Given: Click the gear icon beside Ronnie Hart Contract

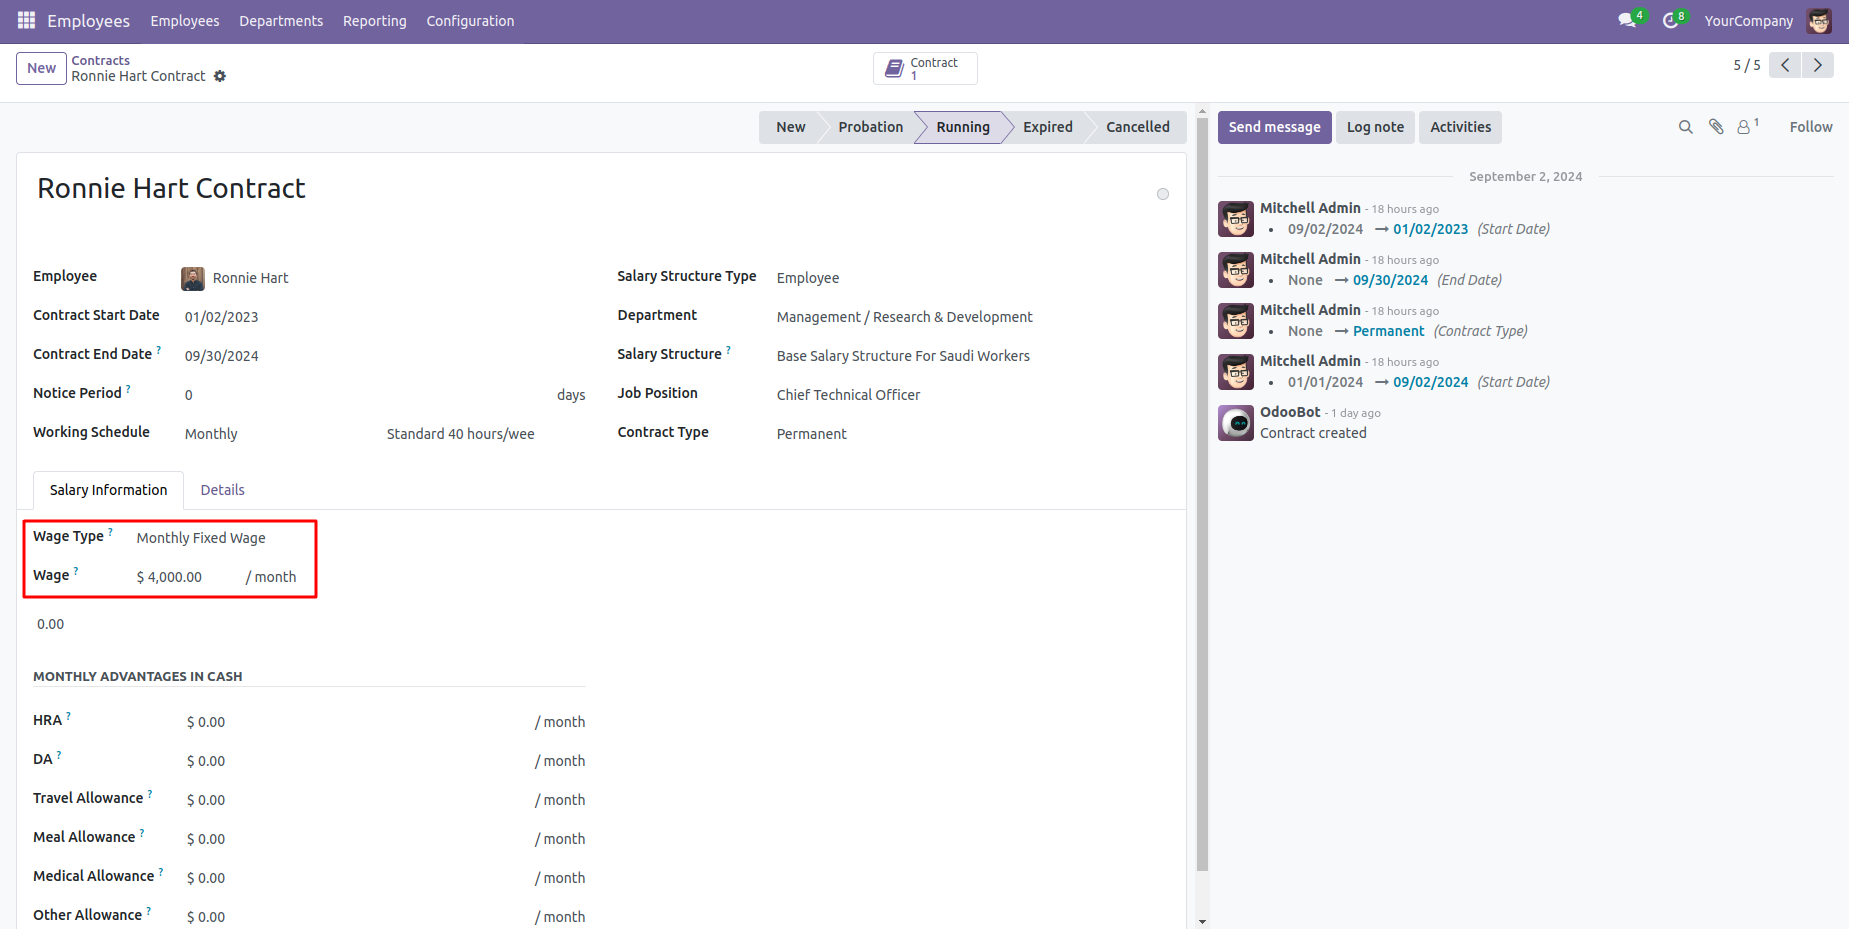Looking at the screenshot, I should [220, 76].
